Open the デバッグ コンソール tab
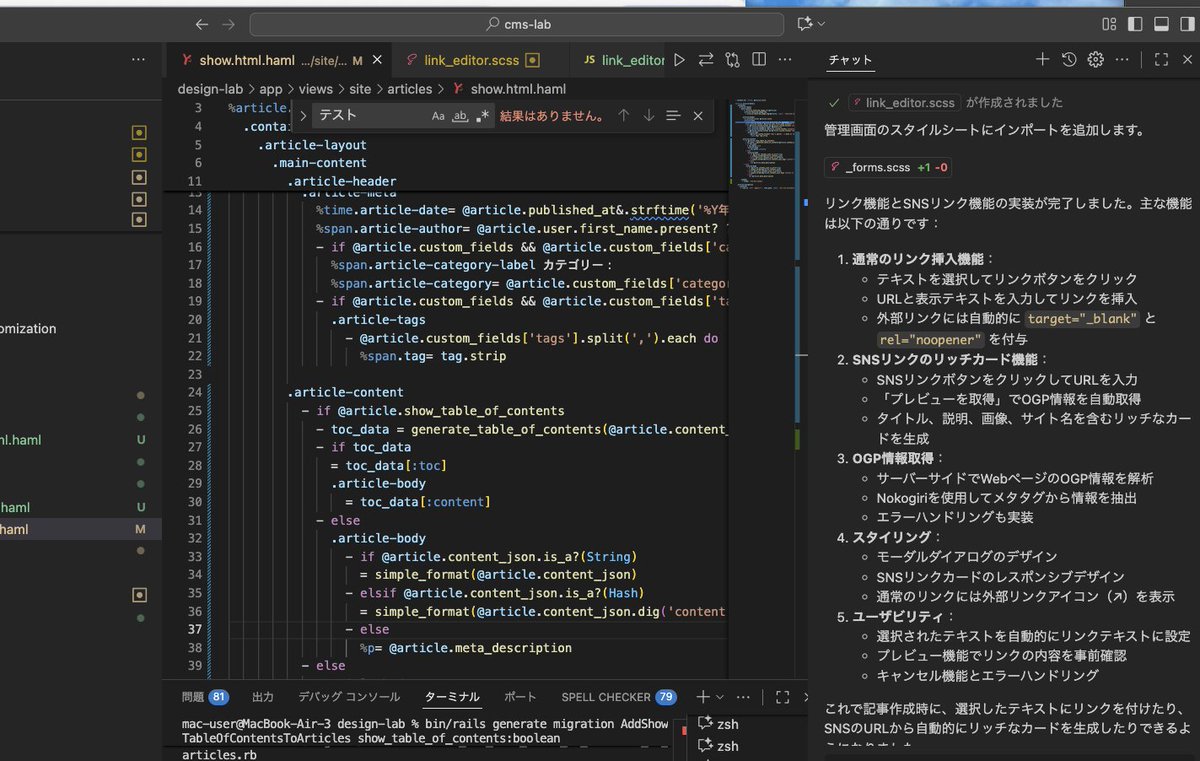The height and width of the screenshot is (761, 1200). [x=349, y=697]
